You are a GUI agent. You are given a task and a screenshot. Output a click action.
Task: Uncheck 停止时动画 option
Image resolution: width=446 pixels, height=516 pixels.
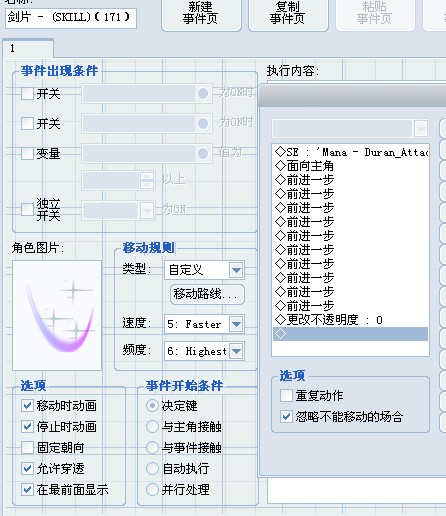pyautogui.click(x=27, y=427)
